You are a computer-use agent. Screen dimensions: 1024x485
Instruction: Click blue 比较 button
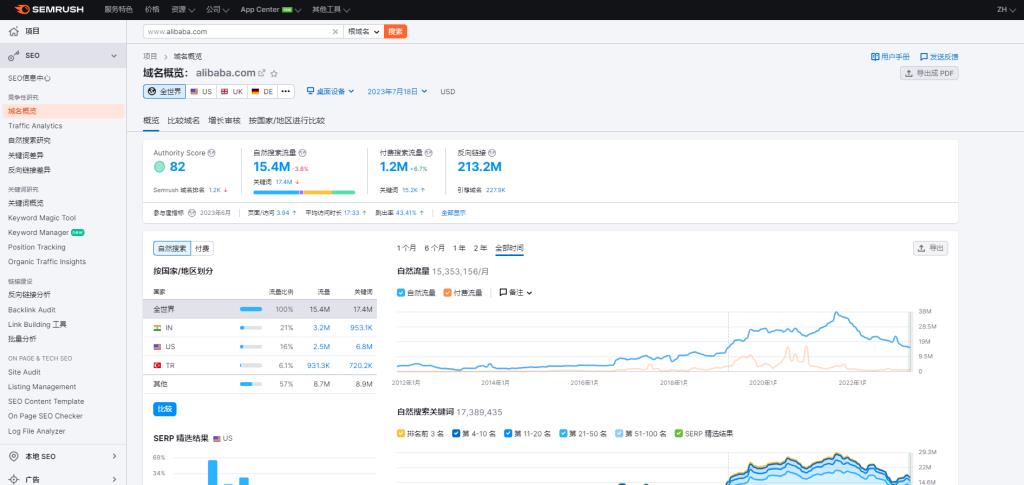click(x=165, y=409)
